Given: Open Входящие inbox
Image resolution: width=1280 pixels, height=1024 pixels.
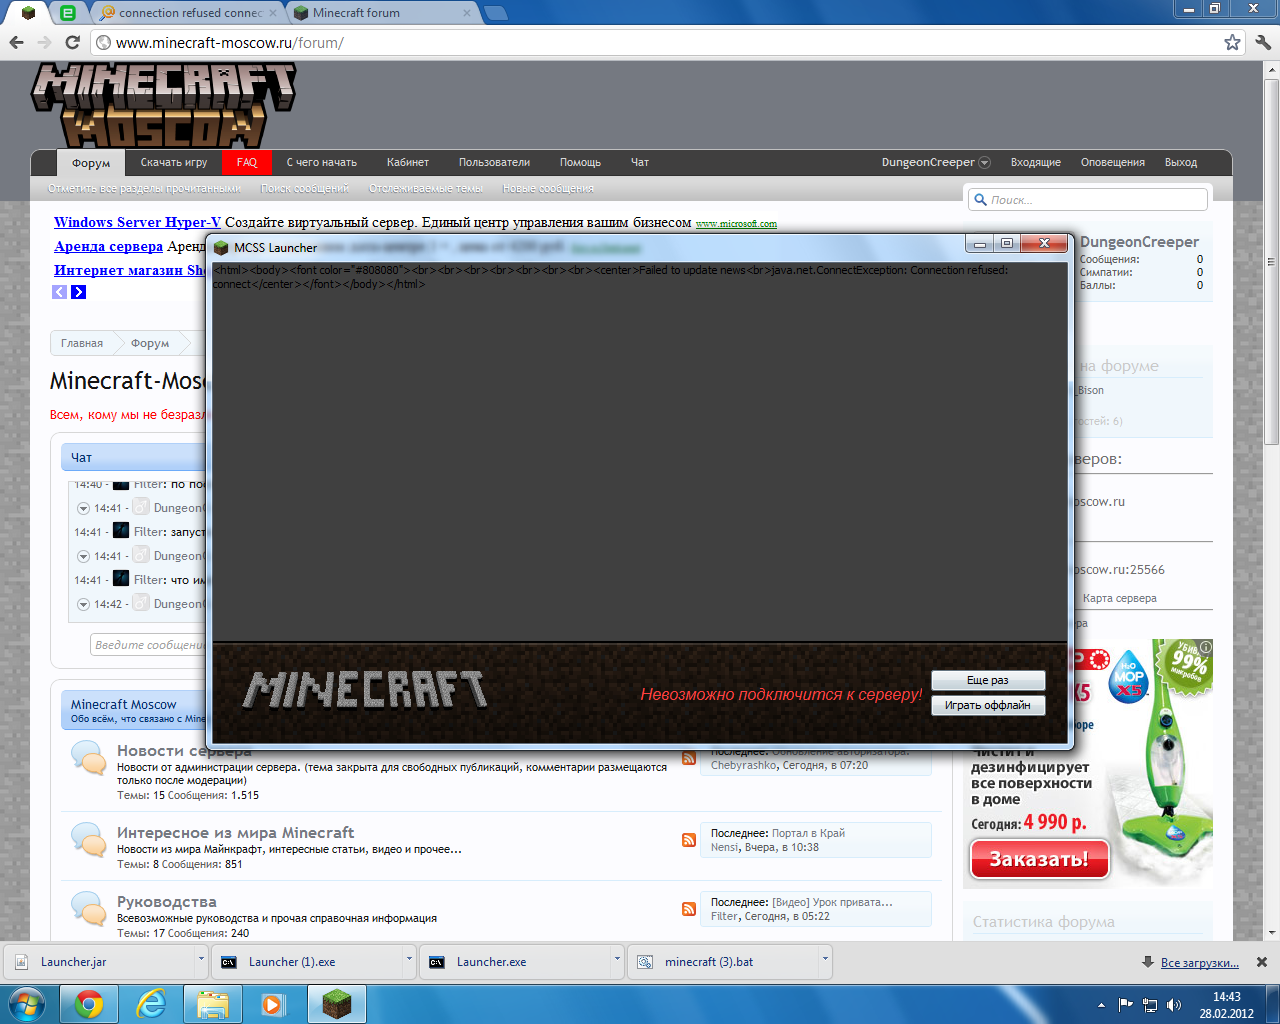Looking at the screenshot, I should pos(1035,162).
